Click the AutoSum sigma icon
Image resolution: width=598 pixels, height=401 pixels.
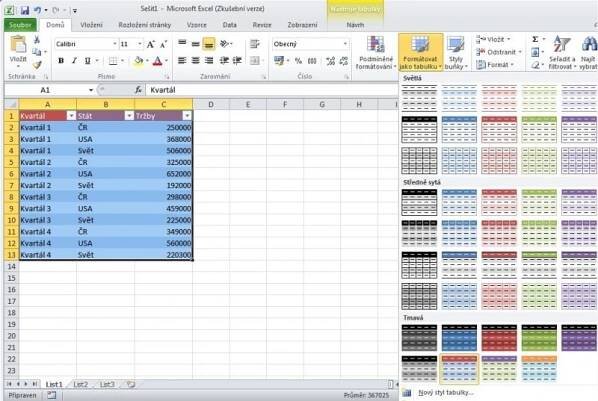535,39
